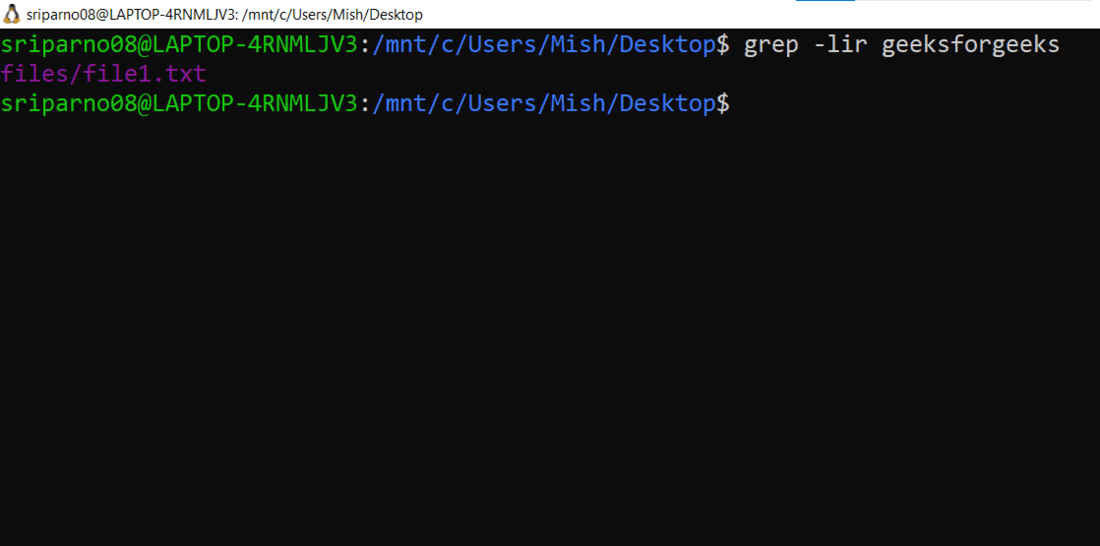
Task: Click the Users folder name in the last prompt path
Action: click(502, 103)
